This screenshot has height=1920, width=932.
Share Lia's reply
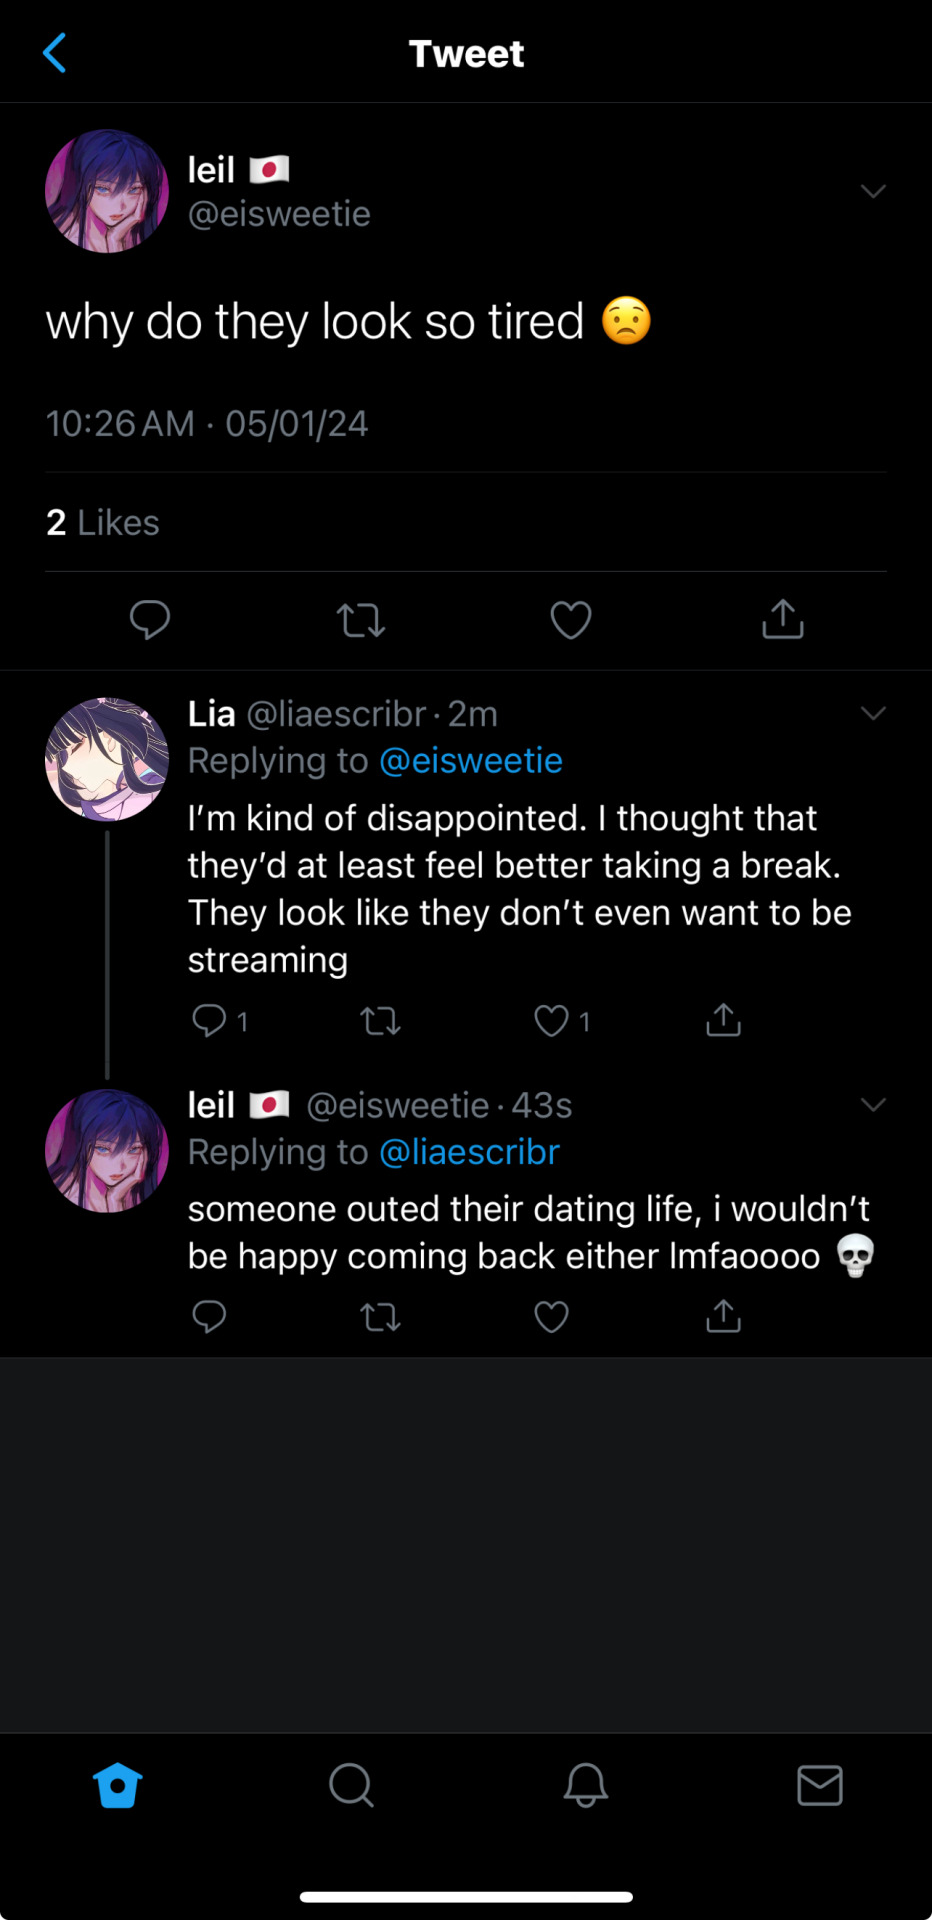point(723,1020)
